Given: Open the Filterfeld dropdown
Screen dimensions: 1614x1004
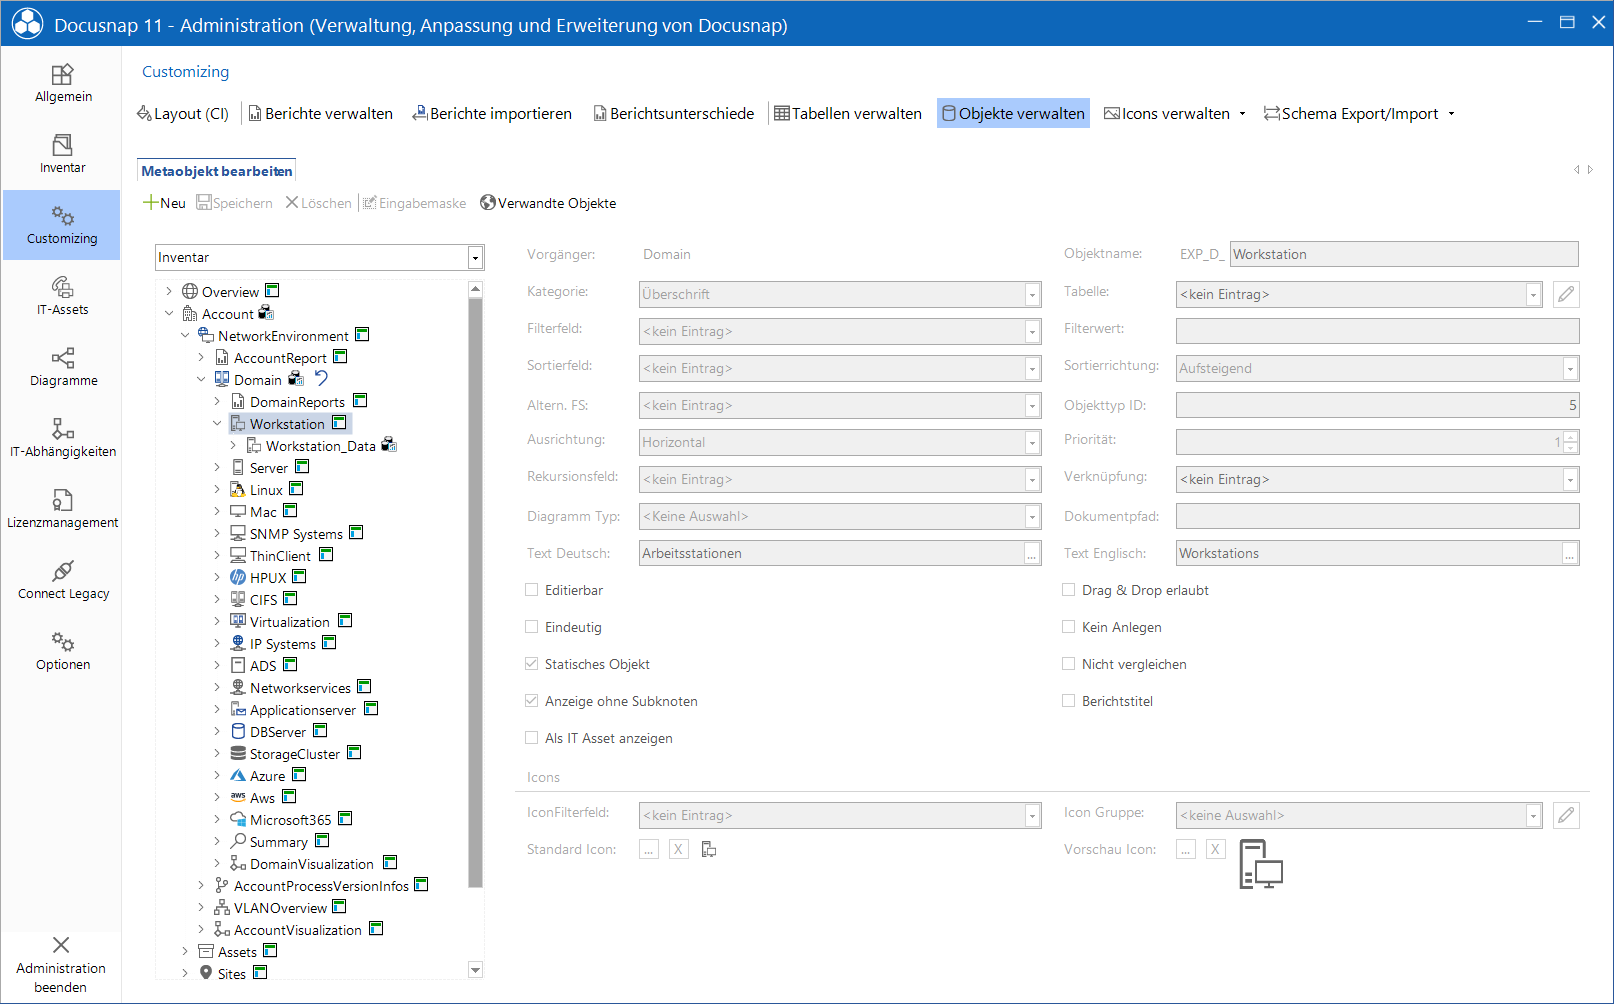Looking at the screenshot, I should click(x=1032, y=332).
